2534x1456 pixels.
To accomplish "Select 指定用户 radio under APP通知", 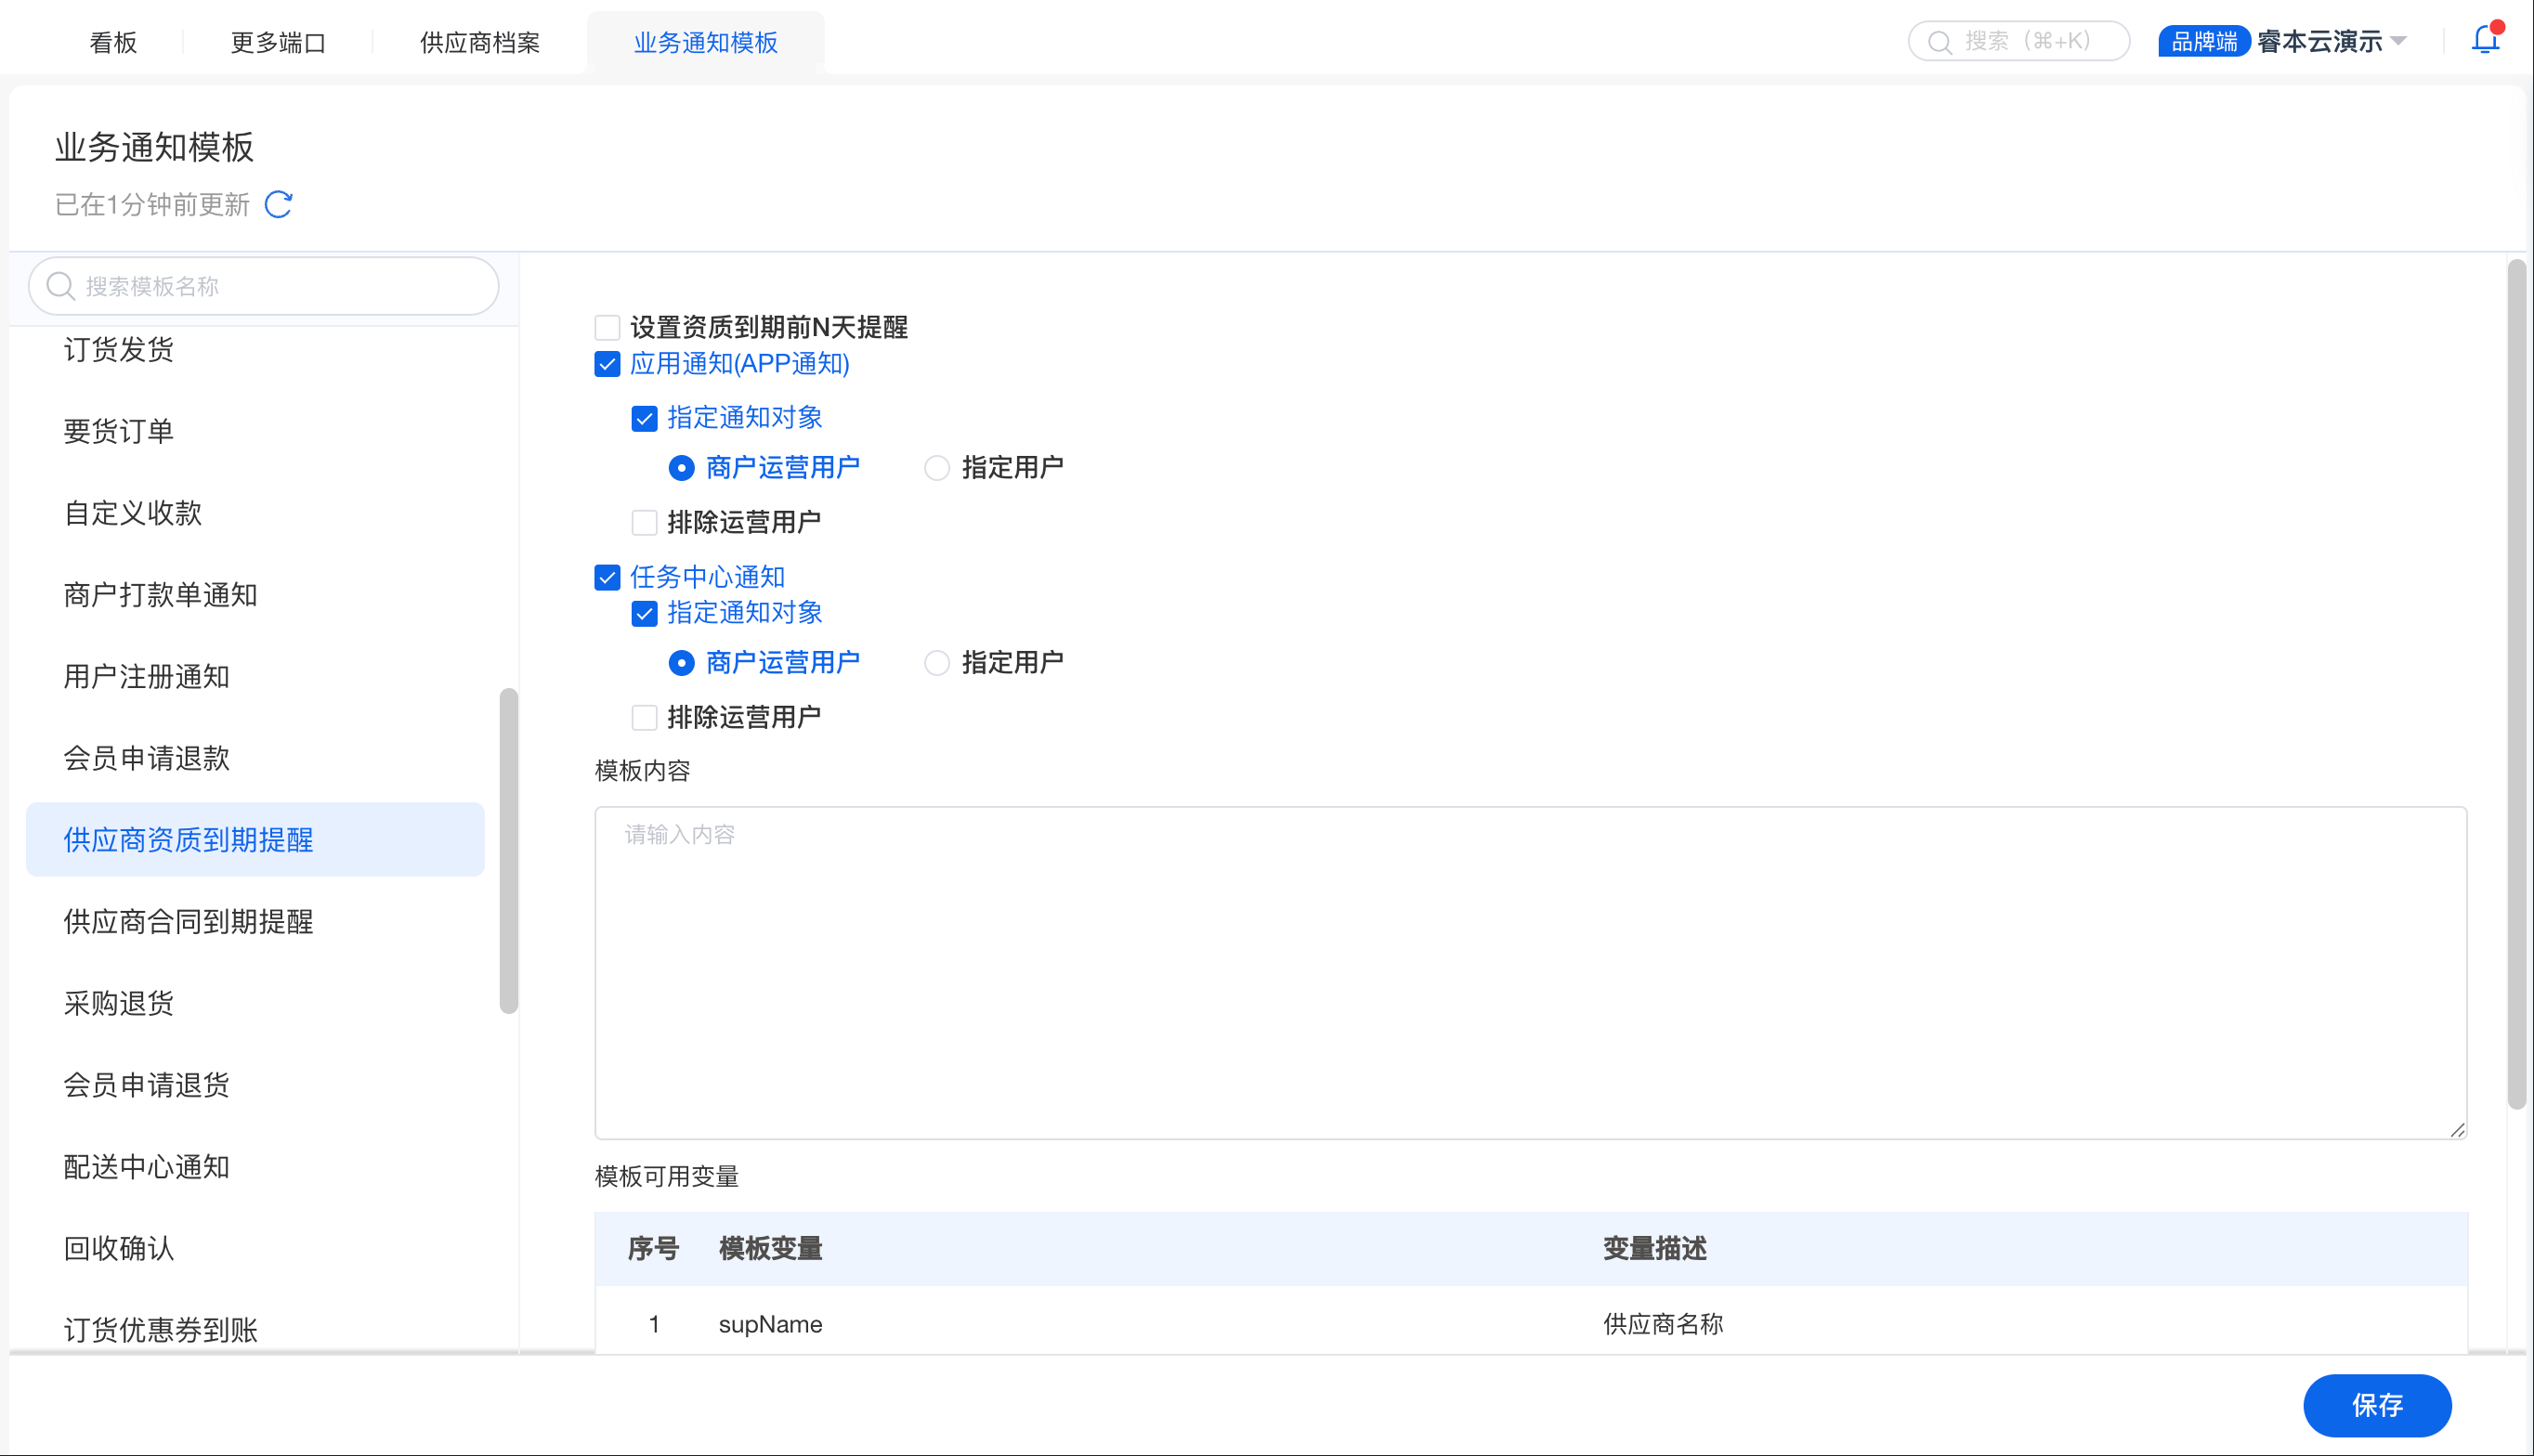I will click(x=936, y=468).
